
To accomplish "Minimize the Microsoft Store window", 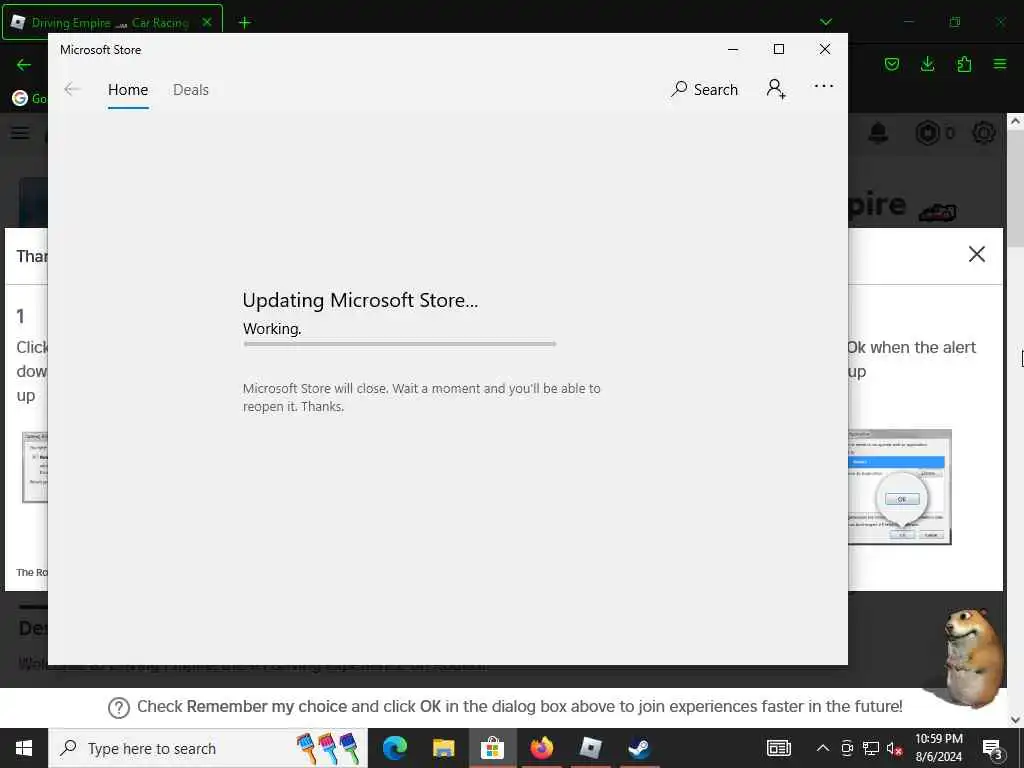I will point(733,50).
